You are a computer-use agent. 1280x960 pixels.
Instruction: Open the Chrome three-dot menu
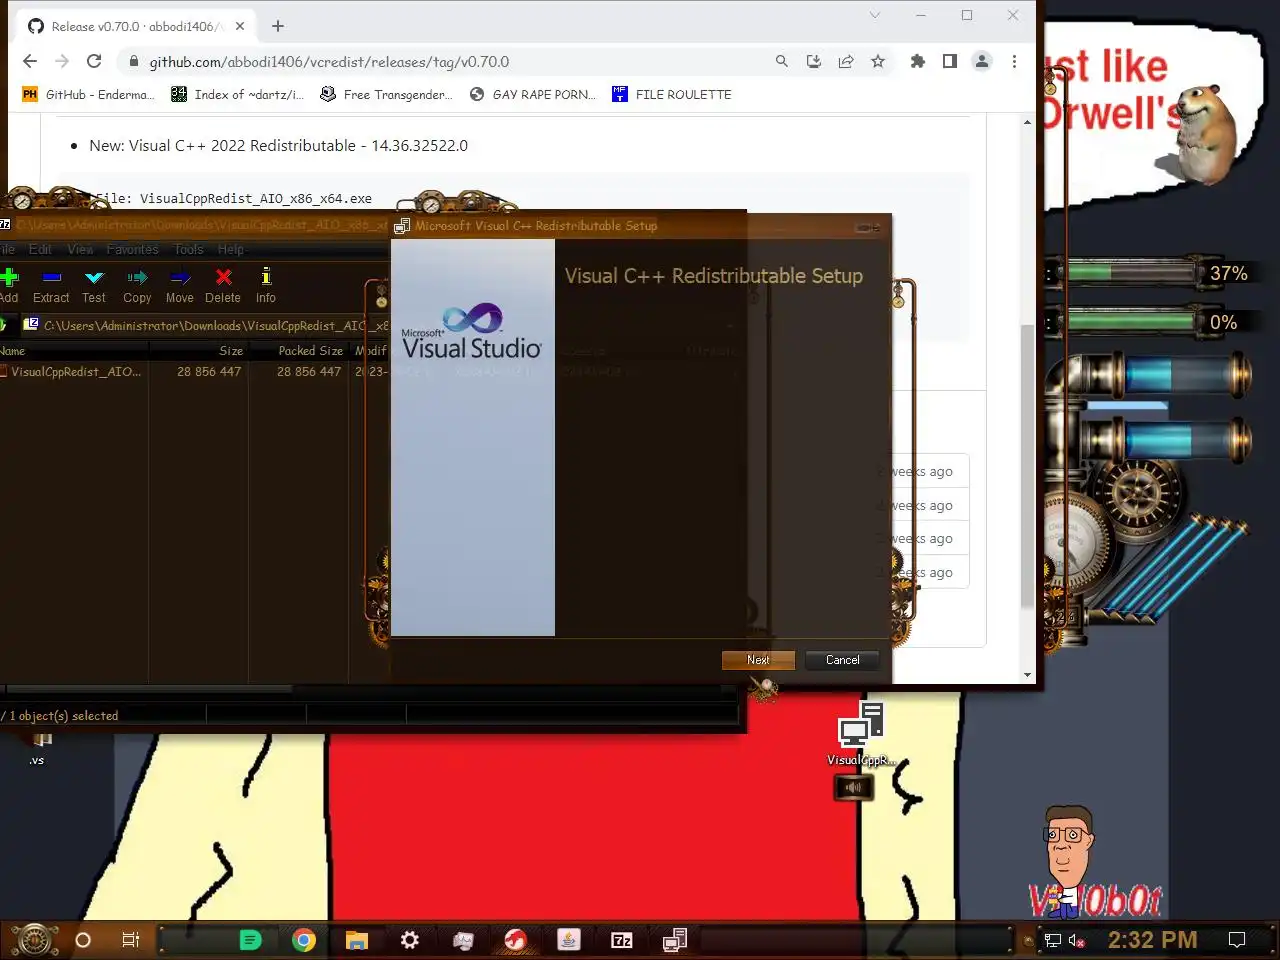tap(1014, 61)
